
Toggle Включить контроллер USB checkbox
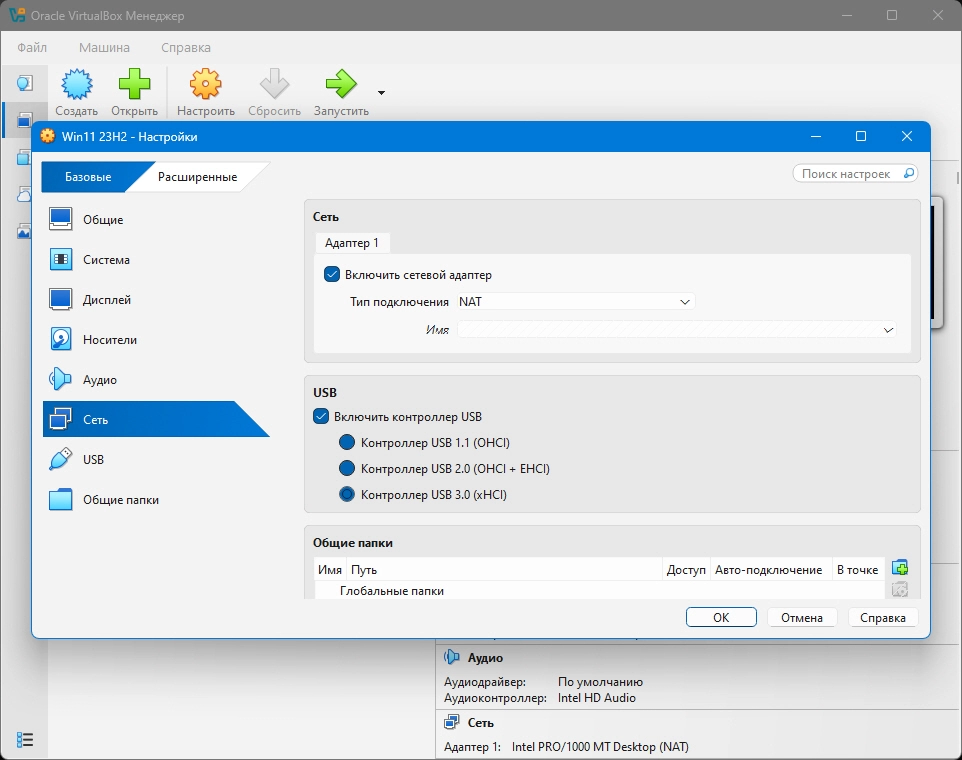click(x=321, y=416)
